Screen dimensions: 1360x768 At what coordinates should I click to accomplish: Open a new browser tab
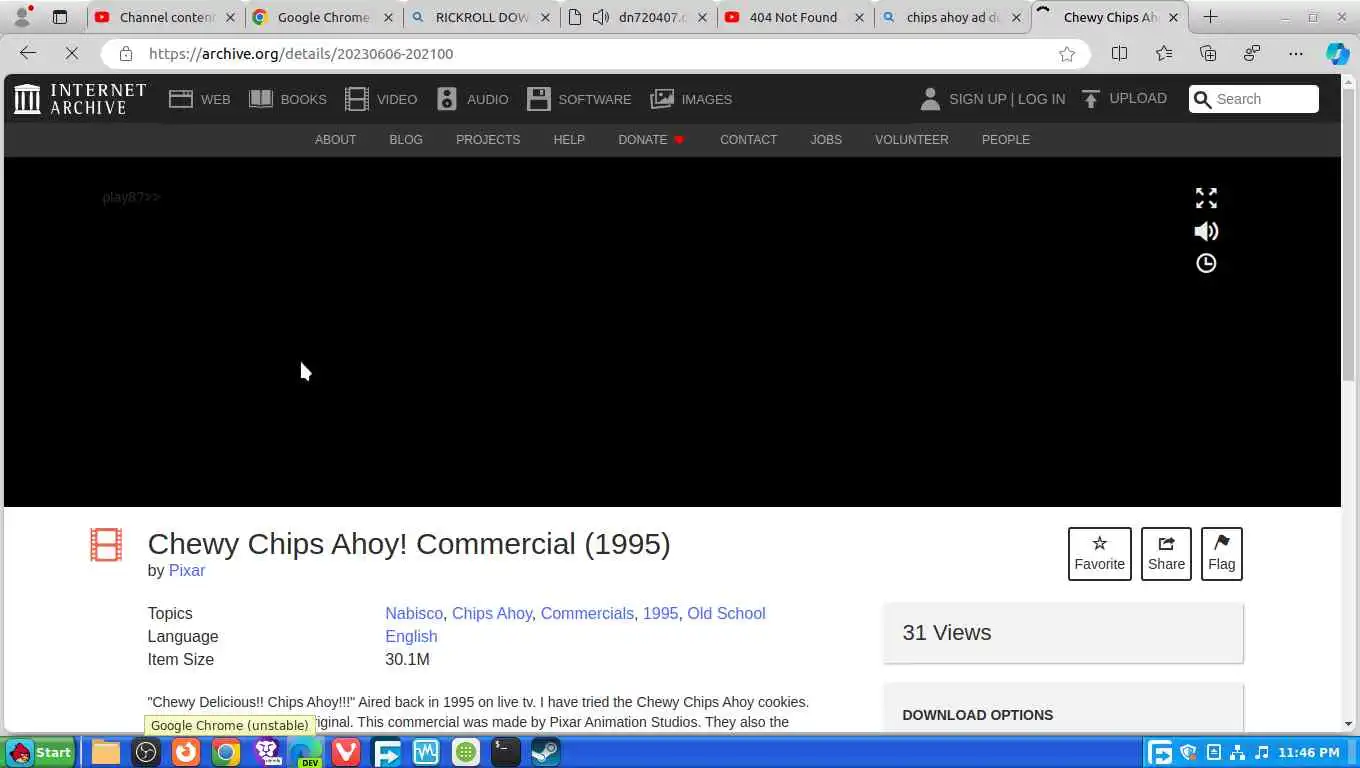tap(1210, 17)
